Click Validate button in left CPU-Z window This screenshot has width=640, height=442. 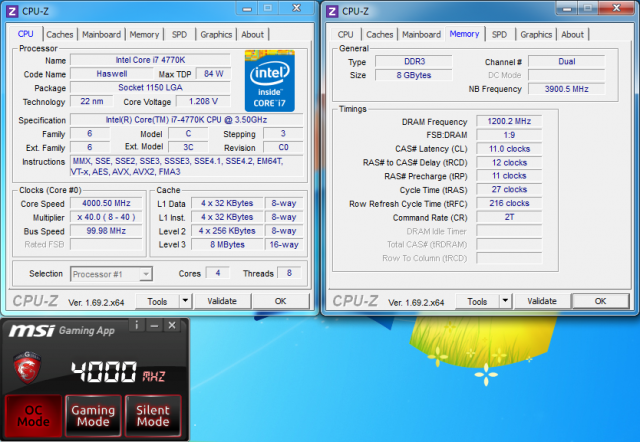point(222,301)
